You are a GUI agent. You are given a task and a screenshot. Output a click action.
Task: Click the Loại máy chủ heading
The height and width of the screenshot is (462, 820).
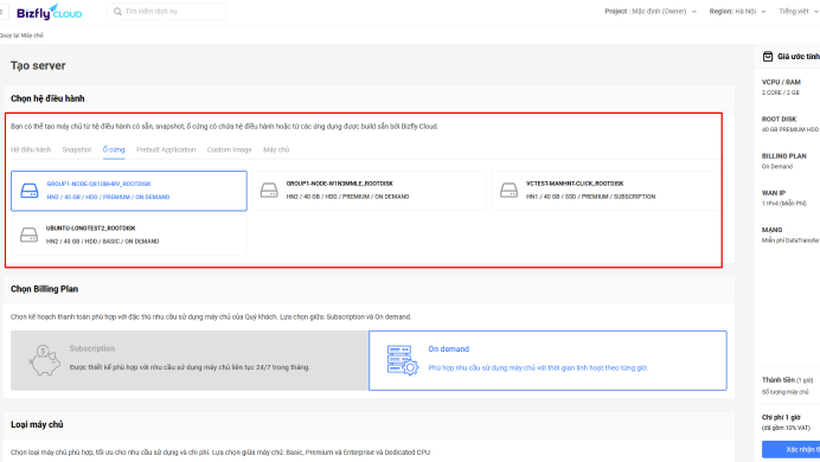tap(37, 424)
